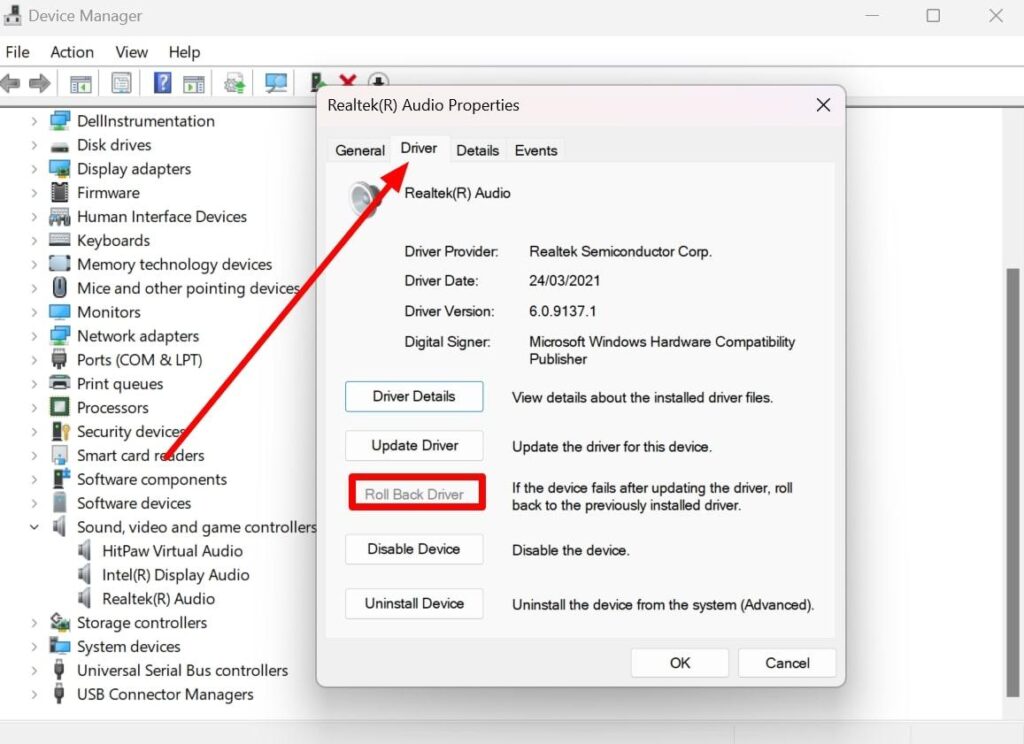Select the Keyboards icon in the tree
1024x744 pixels.
(x=59, y=240)
